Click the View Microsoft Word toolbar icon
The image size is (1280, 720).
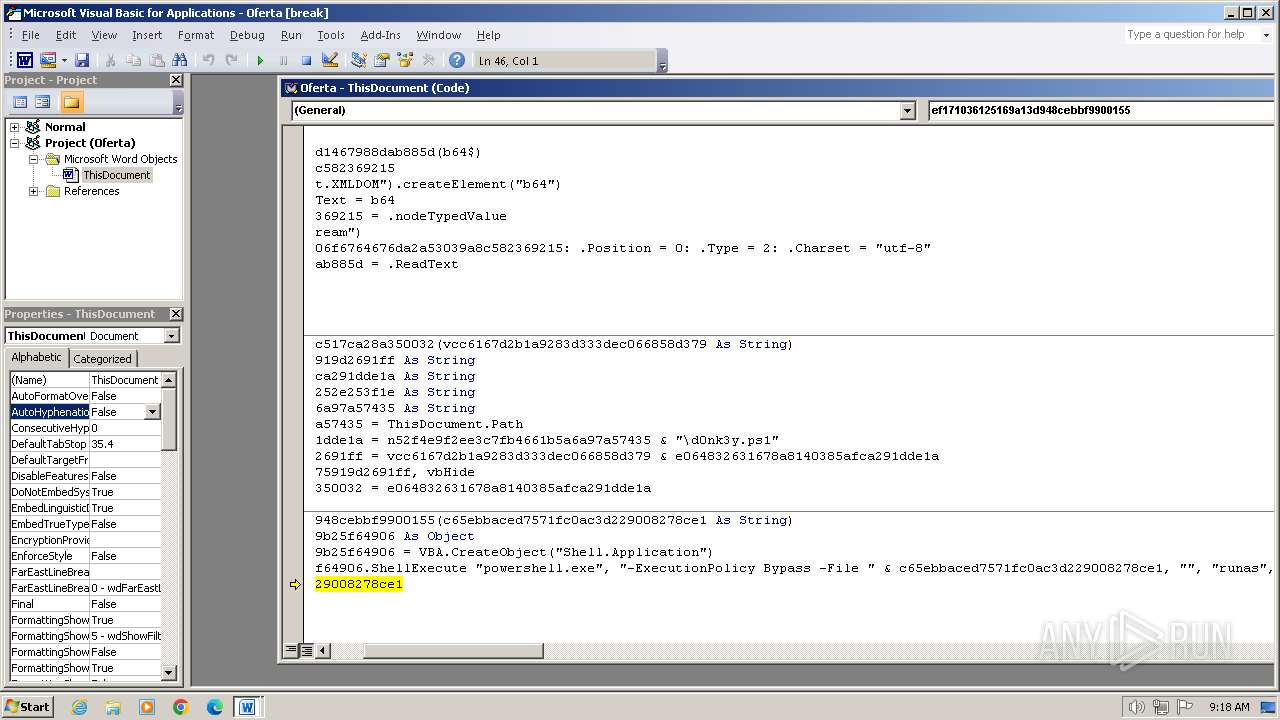[x=25, y=60]
